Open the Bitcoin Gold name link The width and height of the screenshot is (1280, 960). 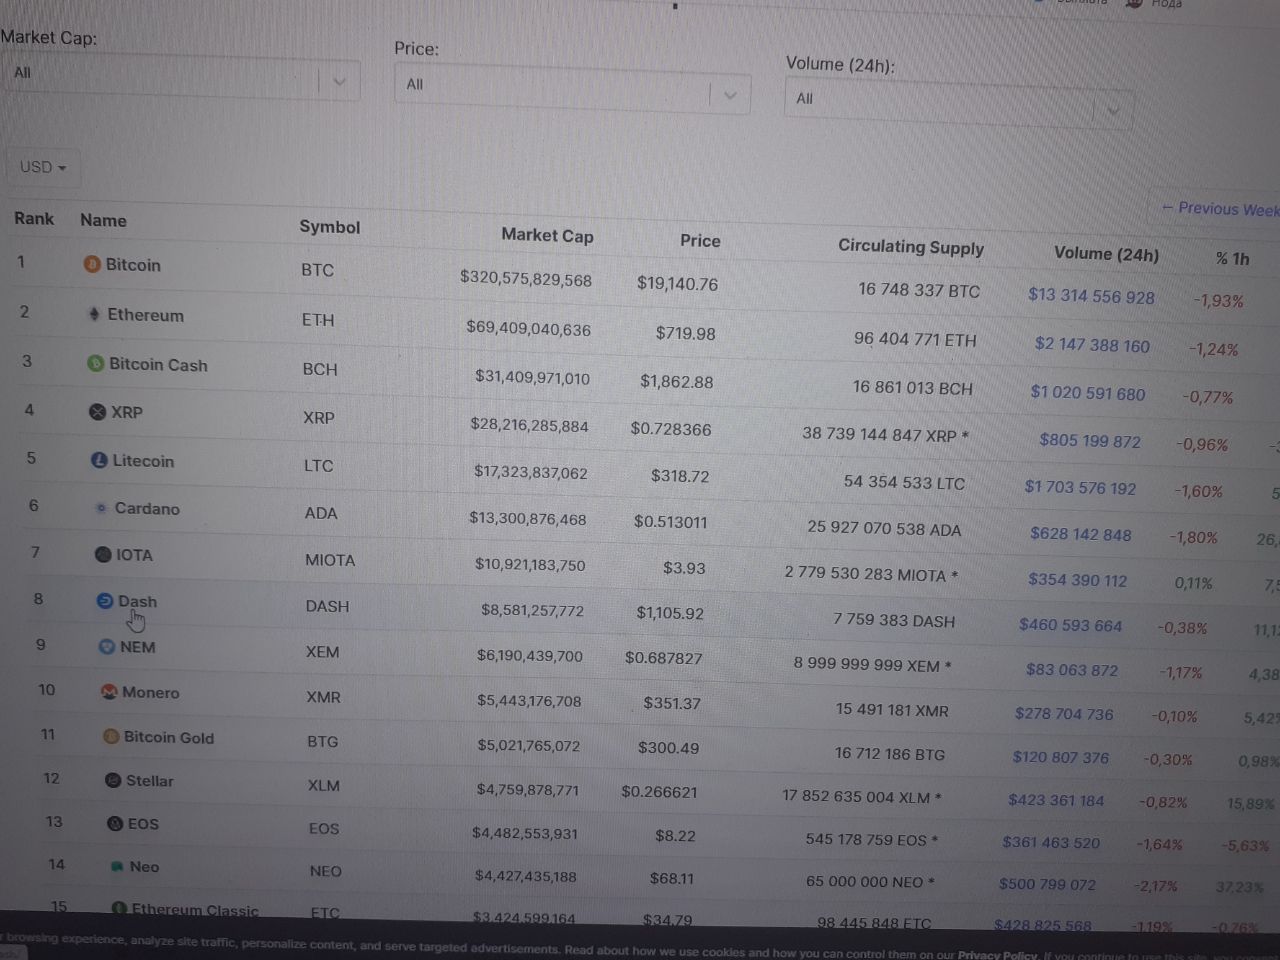(169, 737)
